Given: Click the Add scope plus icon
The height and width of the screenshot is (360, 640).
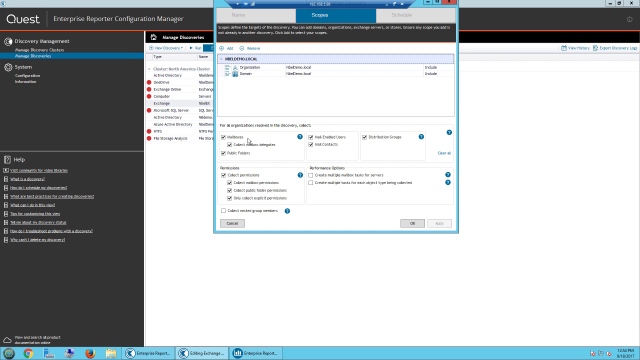Looking at the screenshot, I should coord(222,48).
